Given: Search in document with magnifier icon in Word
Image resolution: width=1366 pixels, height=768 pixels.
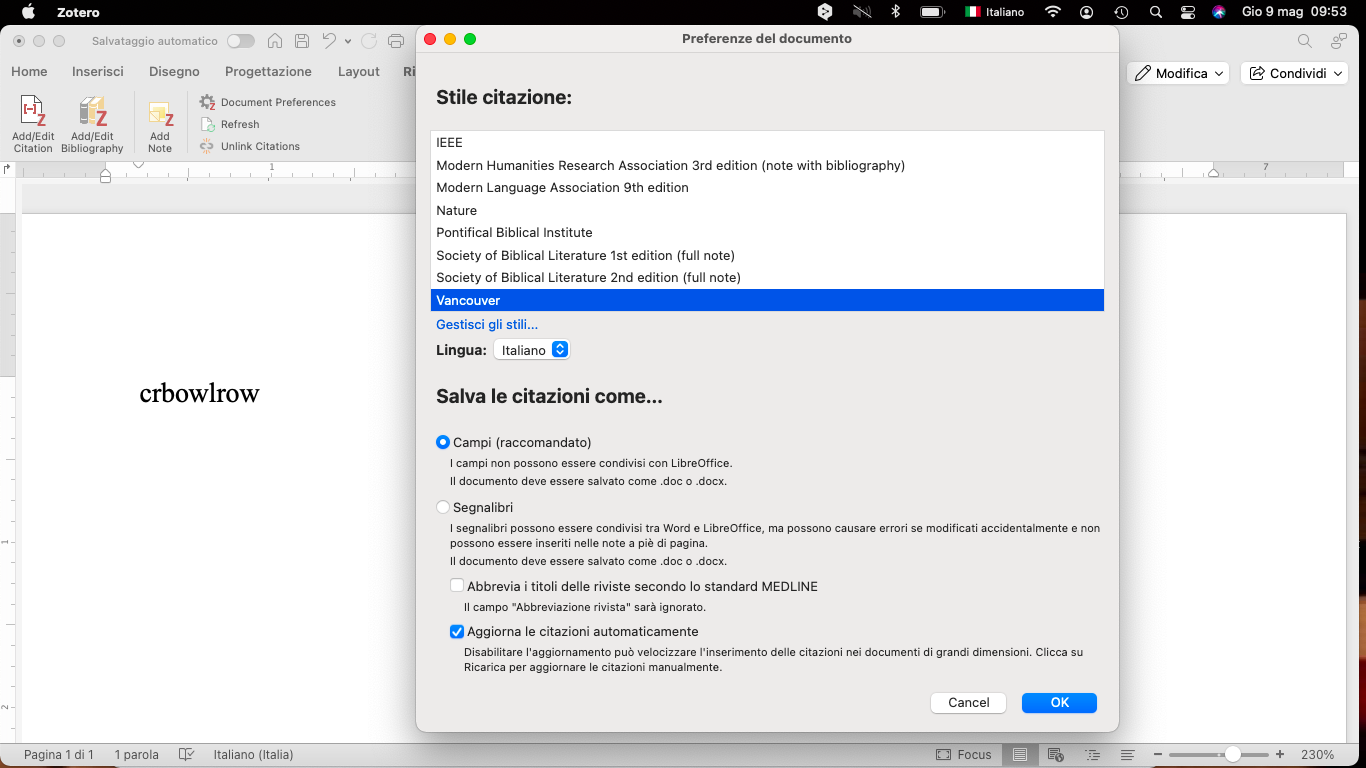Looking at the screenshot, I should pyautogui.click(x=1305, y=41).
